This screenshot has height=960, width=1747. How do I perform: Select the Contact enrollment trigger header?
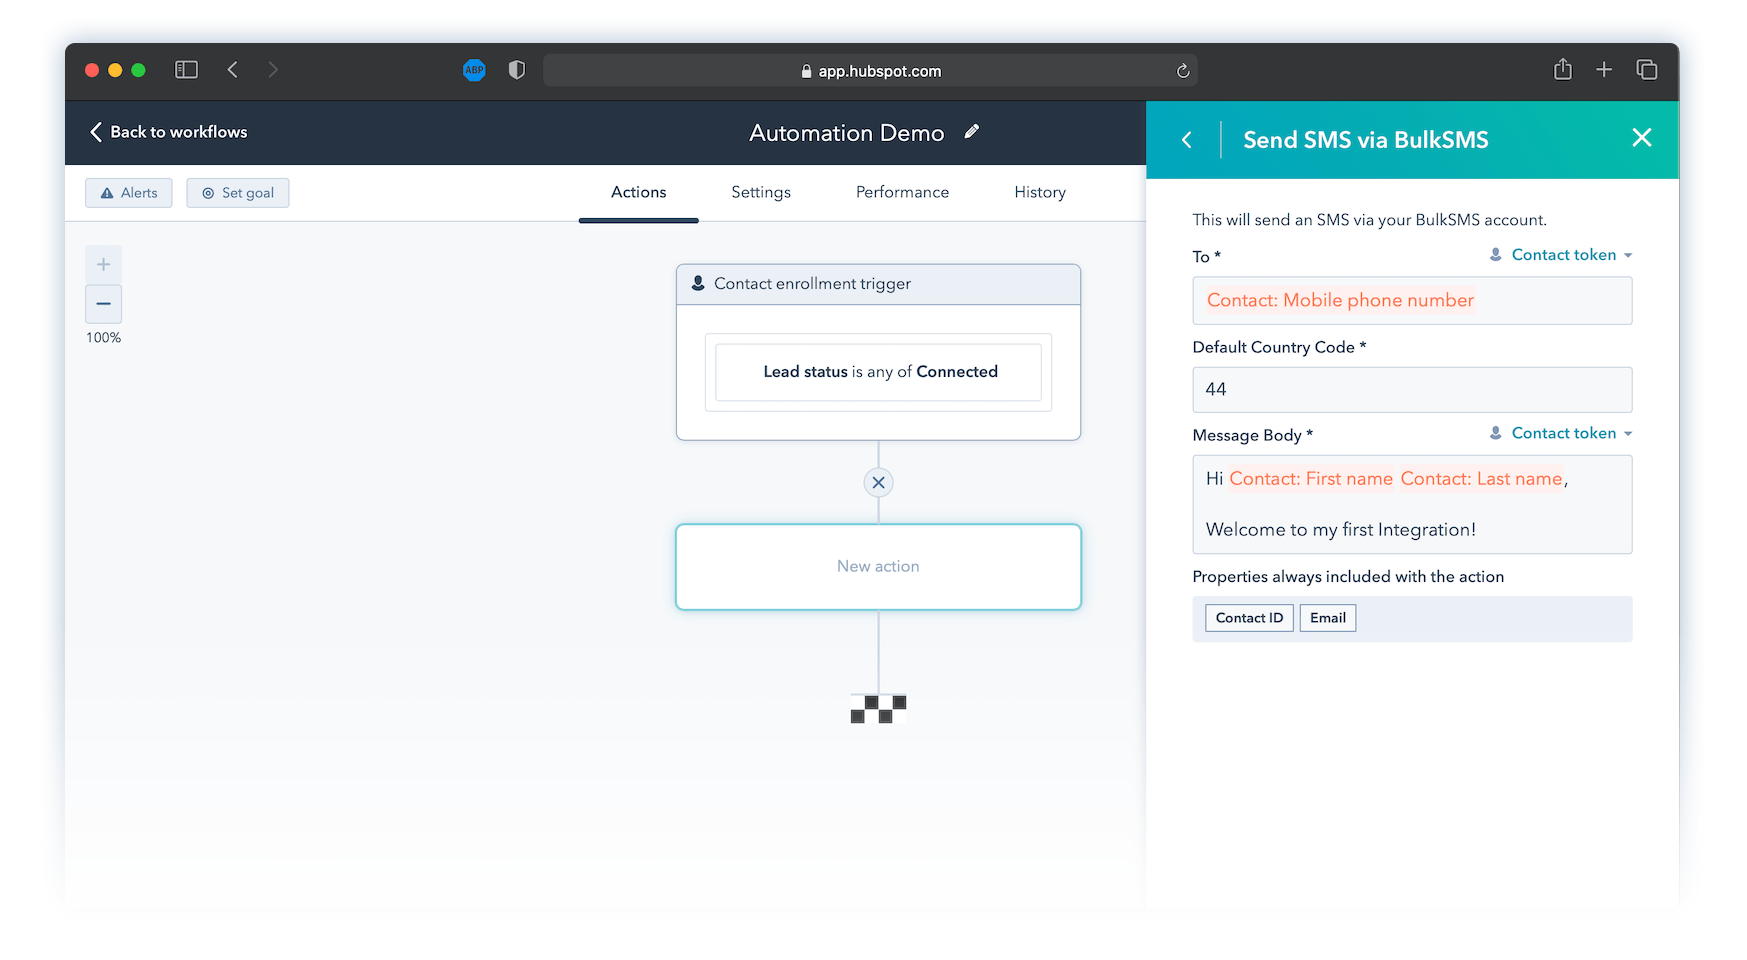[x=878, y=284]
